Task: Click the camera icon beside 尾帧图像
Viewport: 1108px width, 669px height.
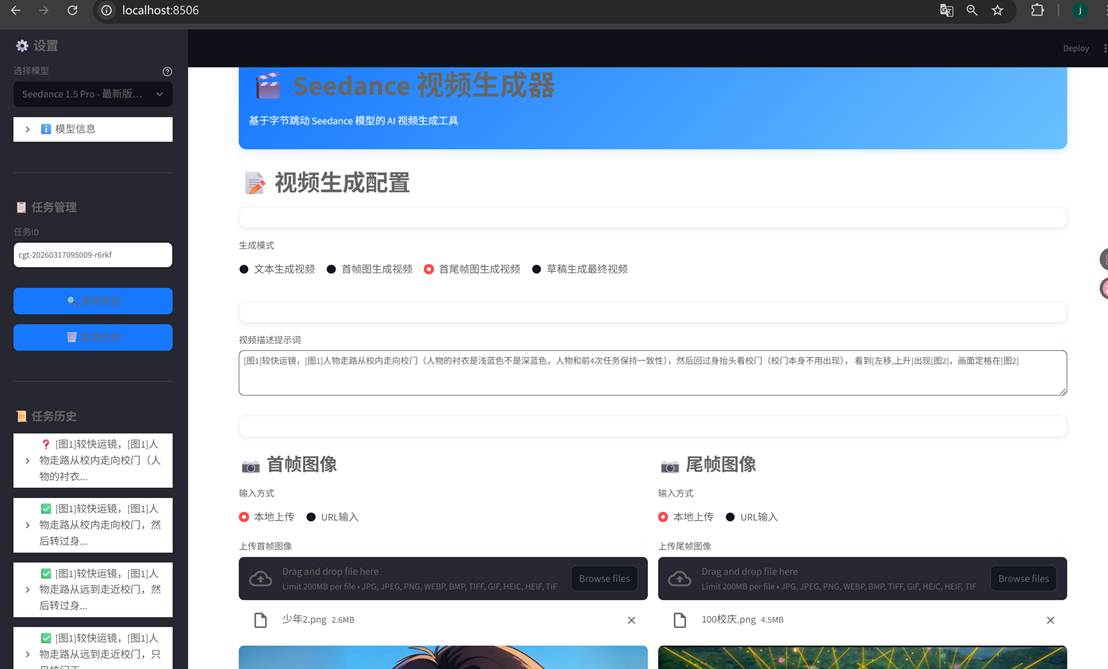Action: click(670, 466)
